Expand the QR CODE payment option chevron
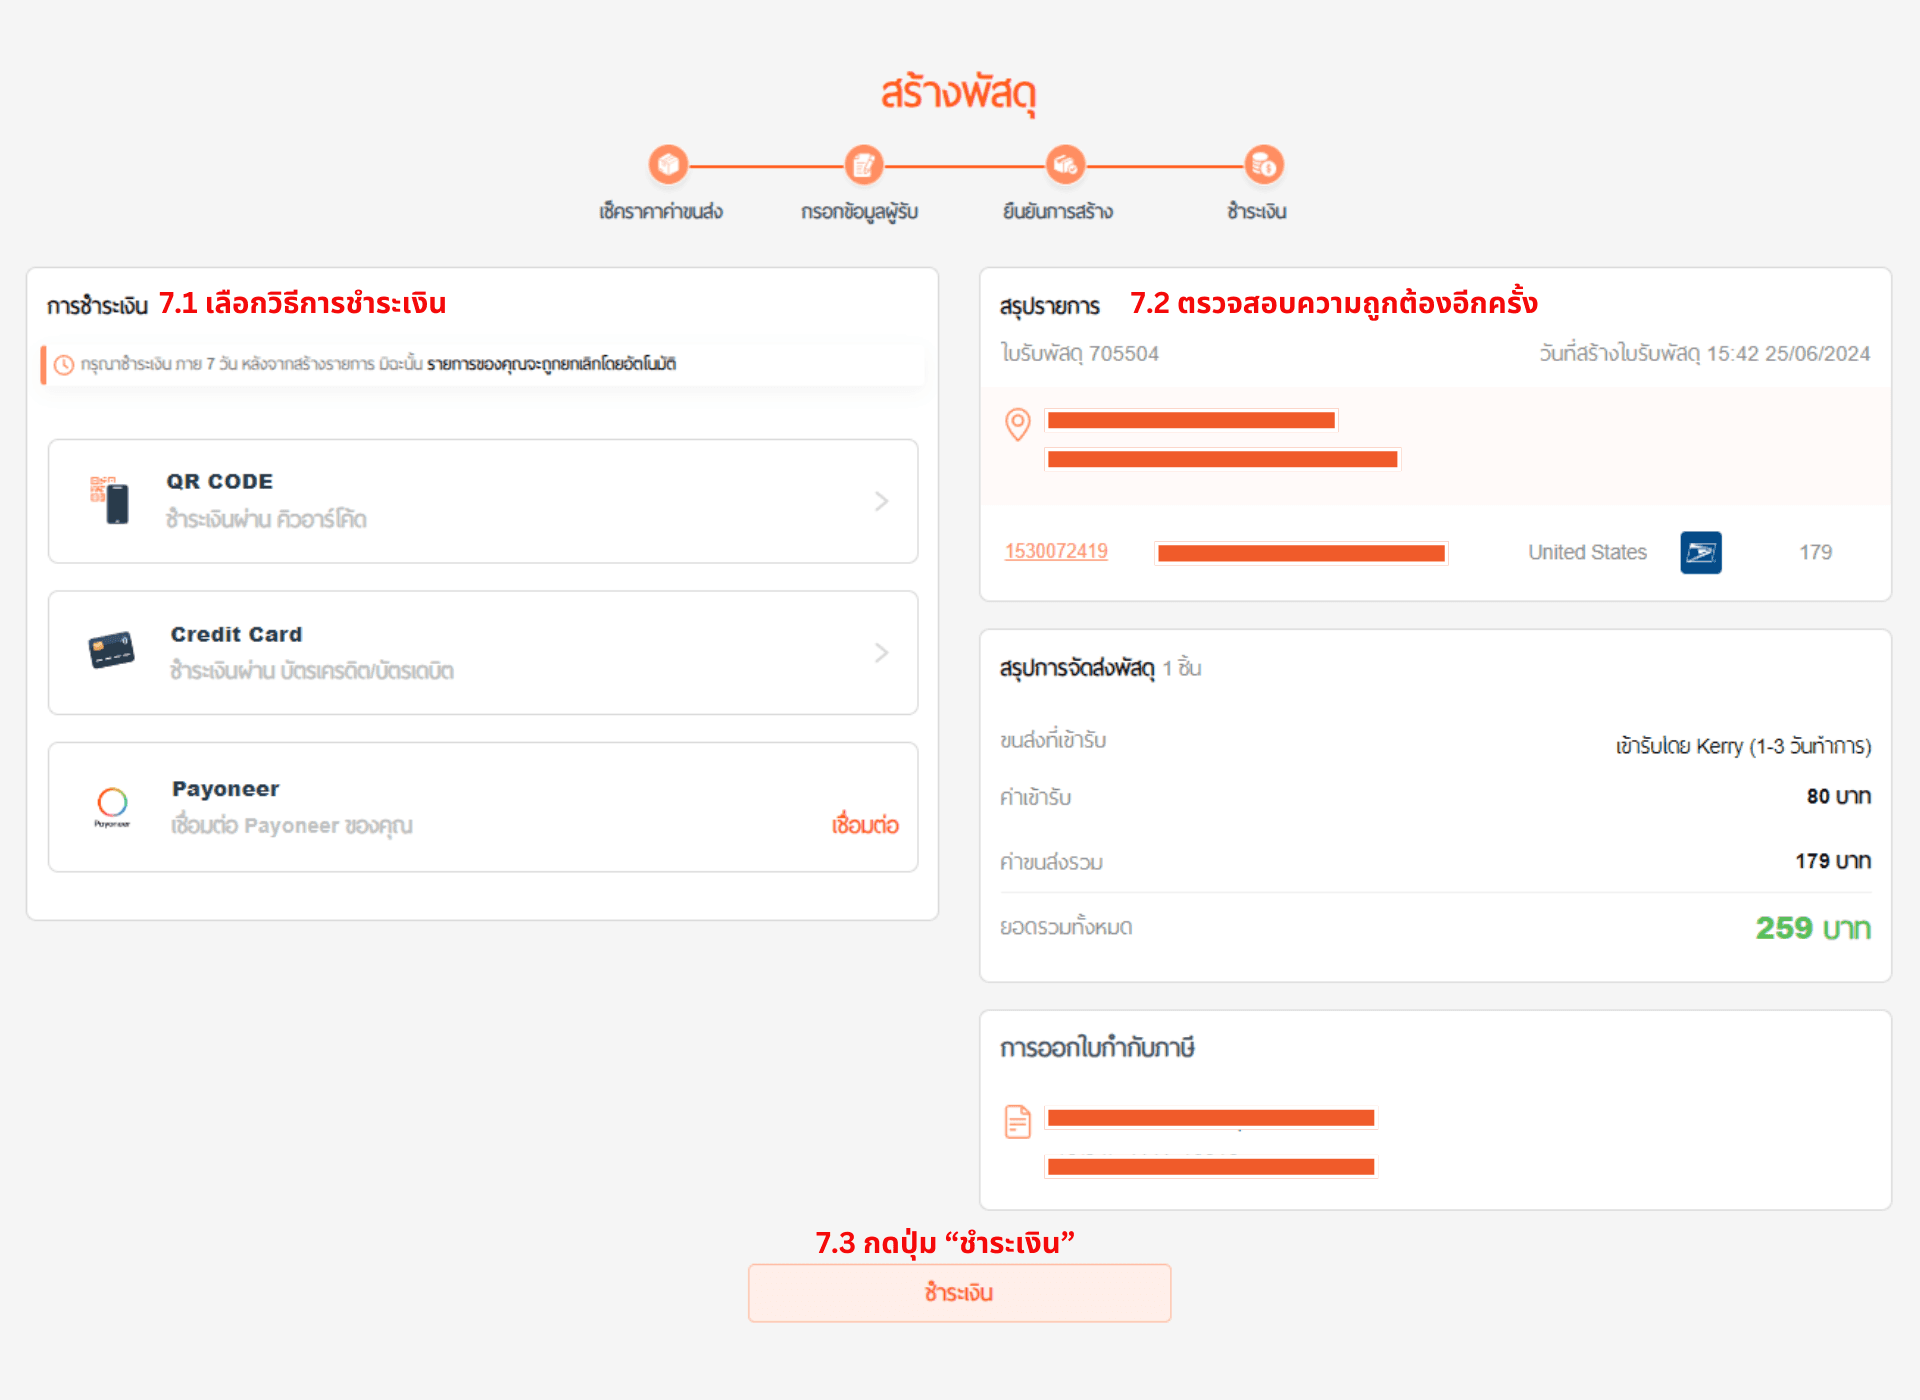This screenshot has height=1400, width=1920. click(881, 501)
